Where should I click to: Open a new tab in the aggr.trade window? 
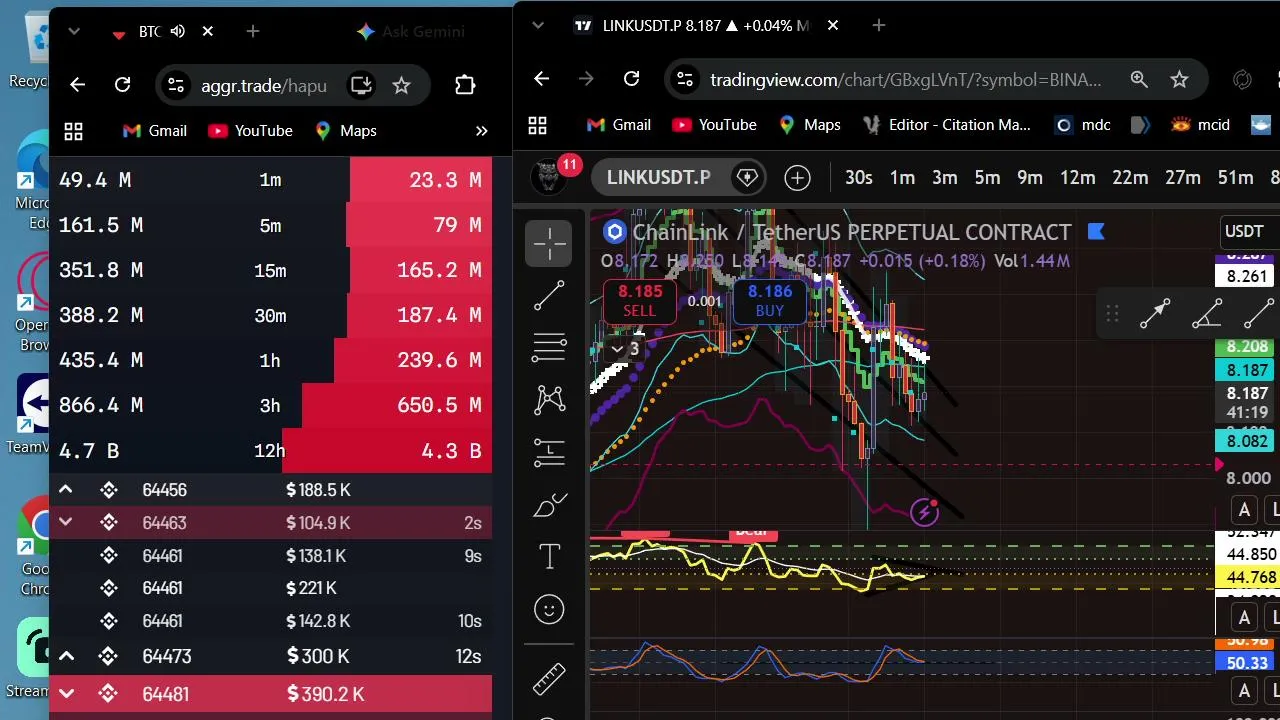click(x=253, y=32)
